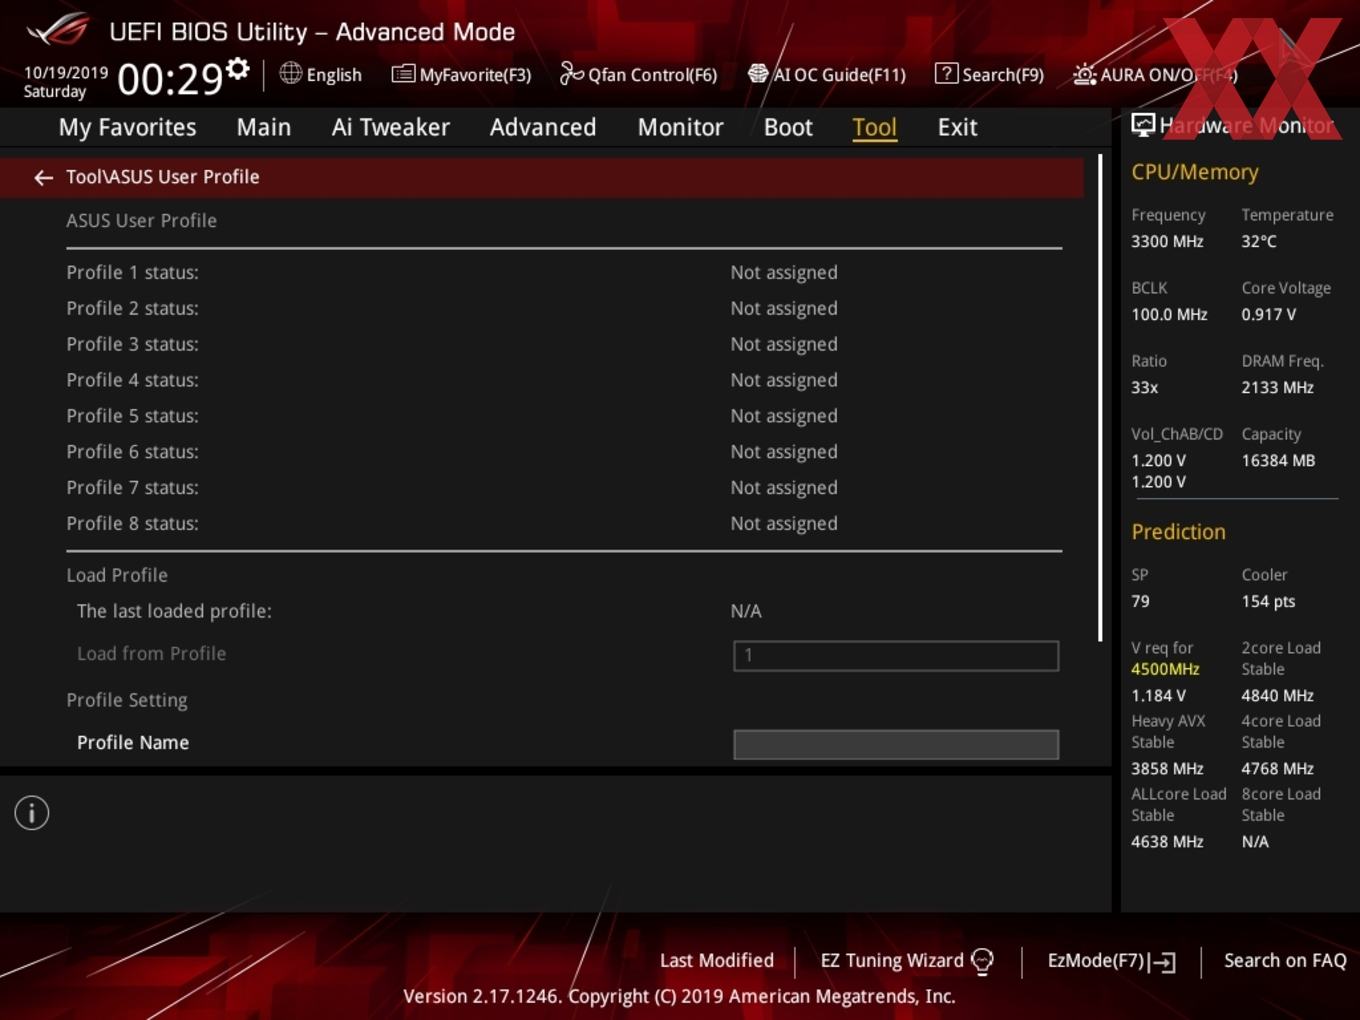Click the AURA light bulb icon

tap(1084, 74)
